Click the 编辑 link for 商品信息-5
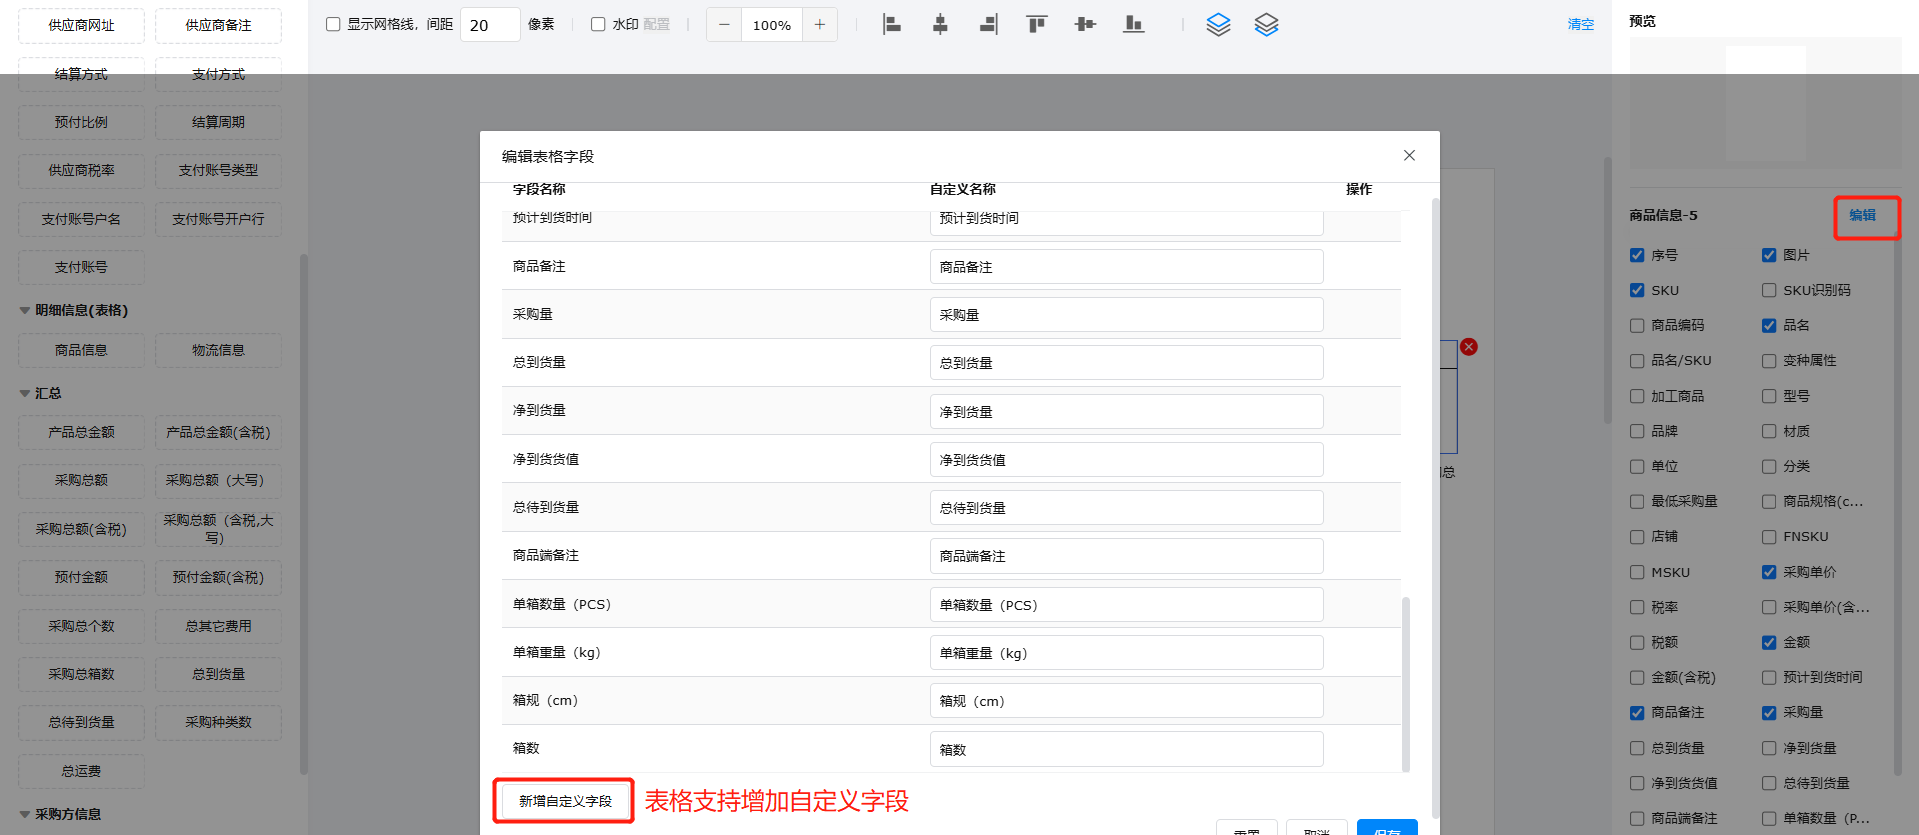The height and width of the screenshot is (835, 1919). tap(1862, 216)
